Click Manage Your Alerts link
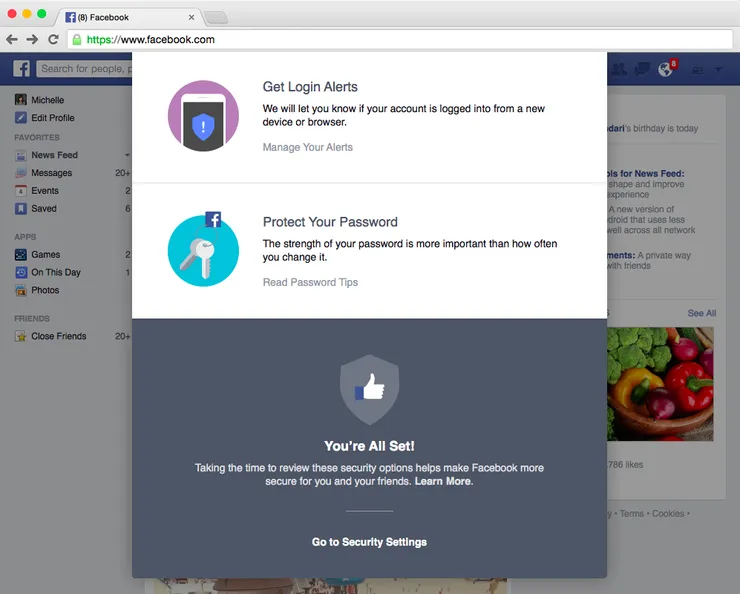 tap(308, 147)
